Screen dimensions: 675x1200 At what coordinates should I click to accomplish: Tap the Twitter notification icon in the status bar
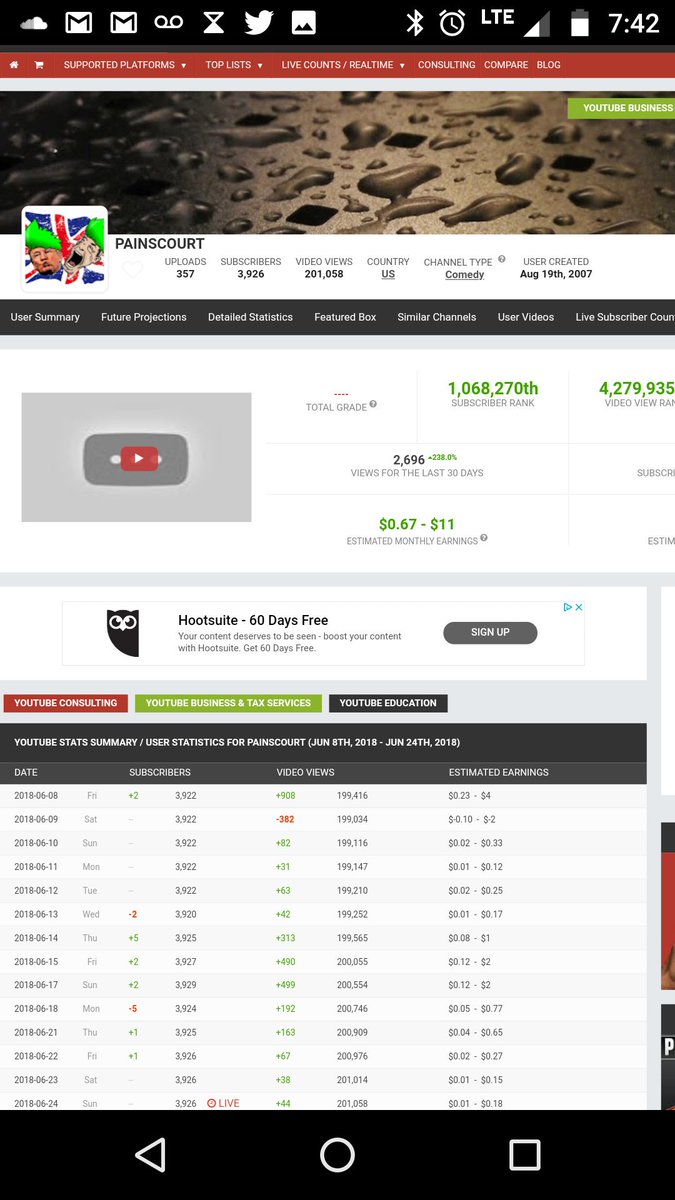pyautogui.click(x=258, y=22)
